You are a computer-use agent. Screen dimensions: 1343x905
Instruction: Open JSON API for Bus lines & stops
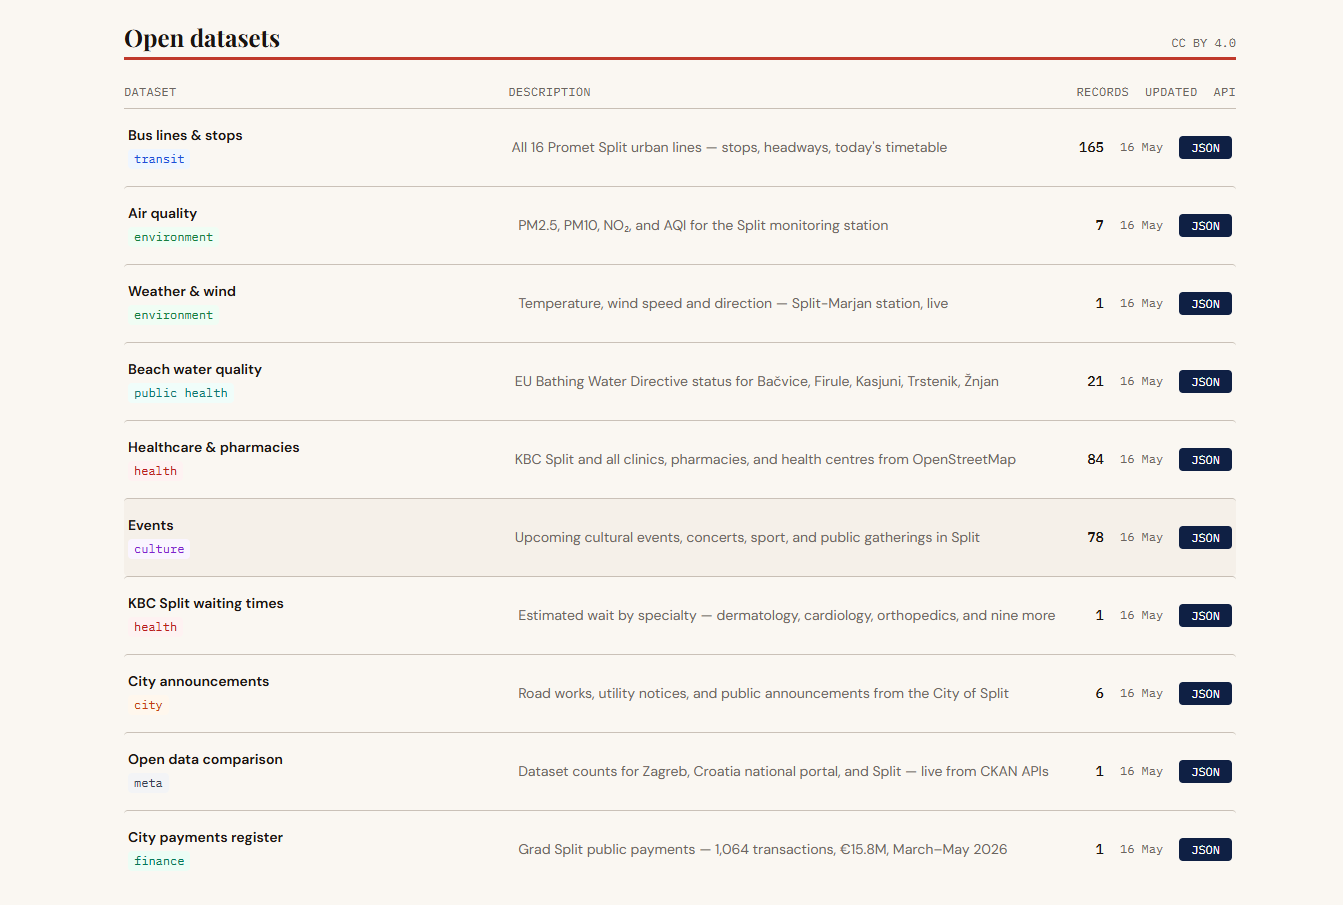1205,148
